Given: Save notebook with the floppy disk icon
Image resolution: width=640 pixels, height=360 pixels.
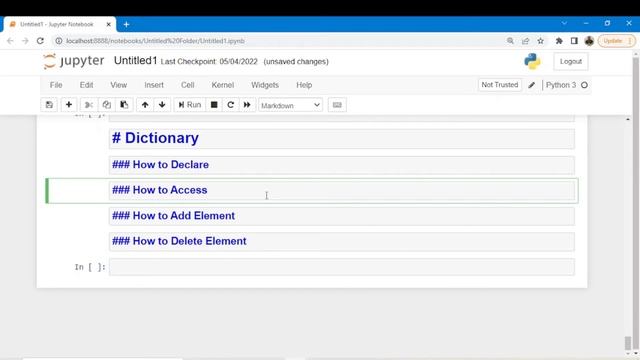Looking at the screenshot, I should pyautogui.click(x=49, y=105).
